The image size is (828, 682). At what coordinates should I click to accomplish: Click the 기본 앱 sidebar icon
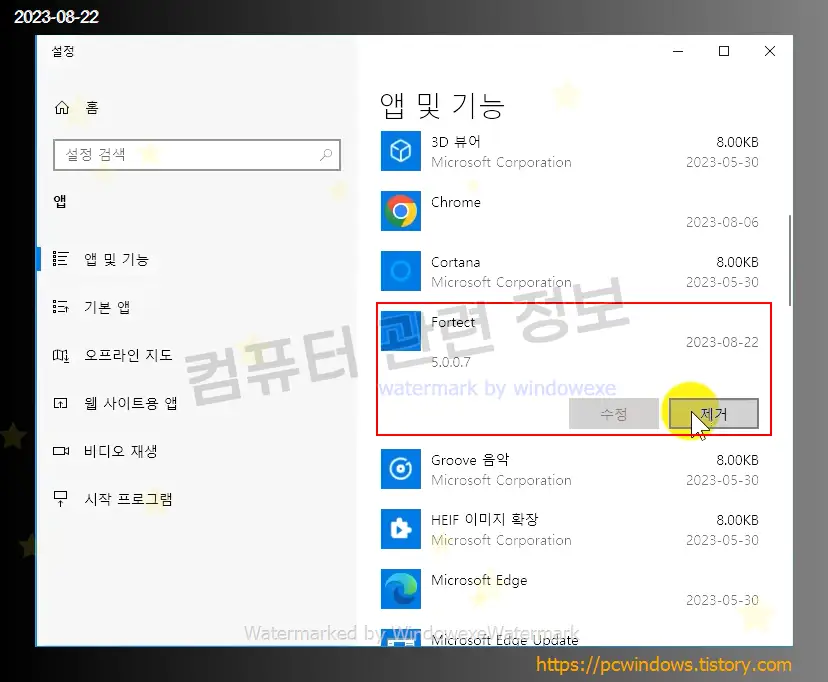pos(60,307)
